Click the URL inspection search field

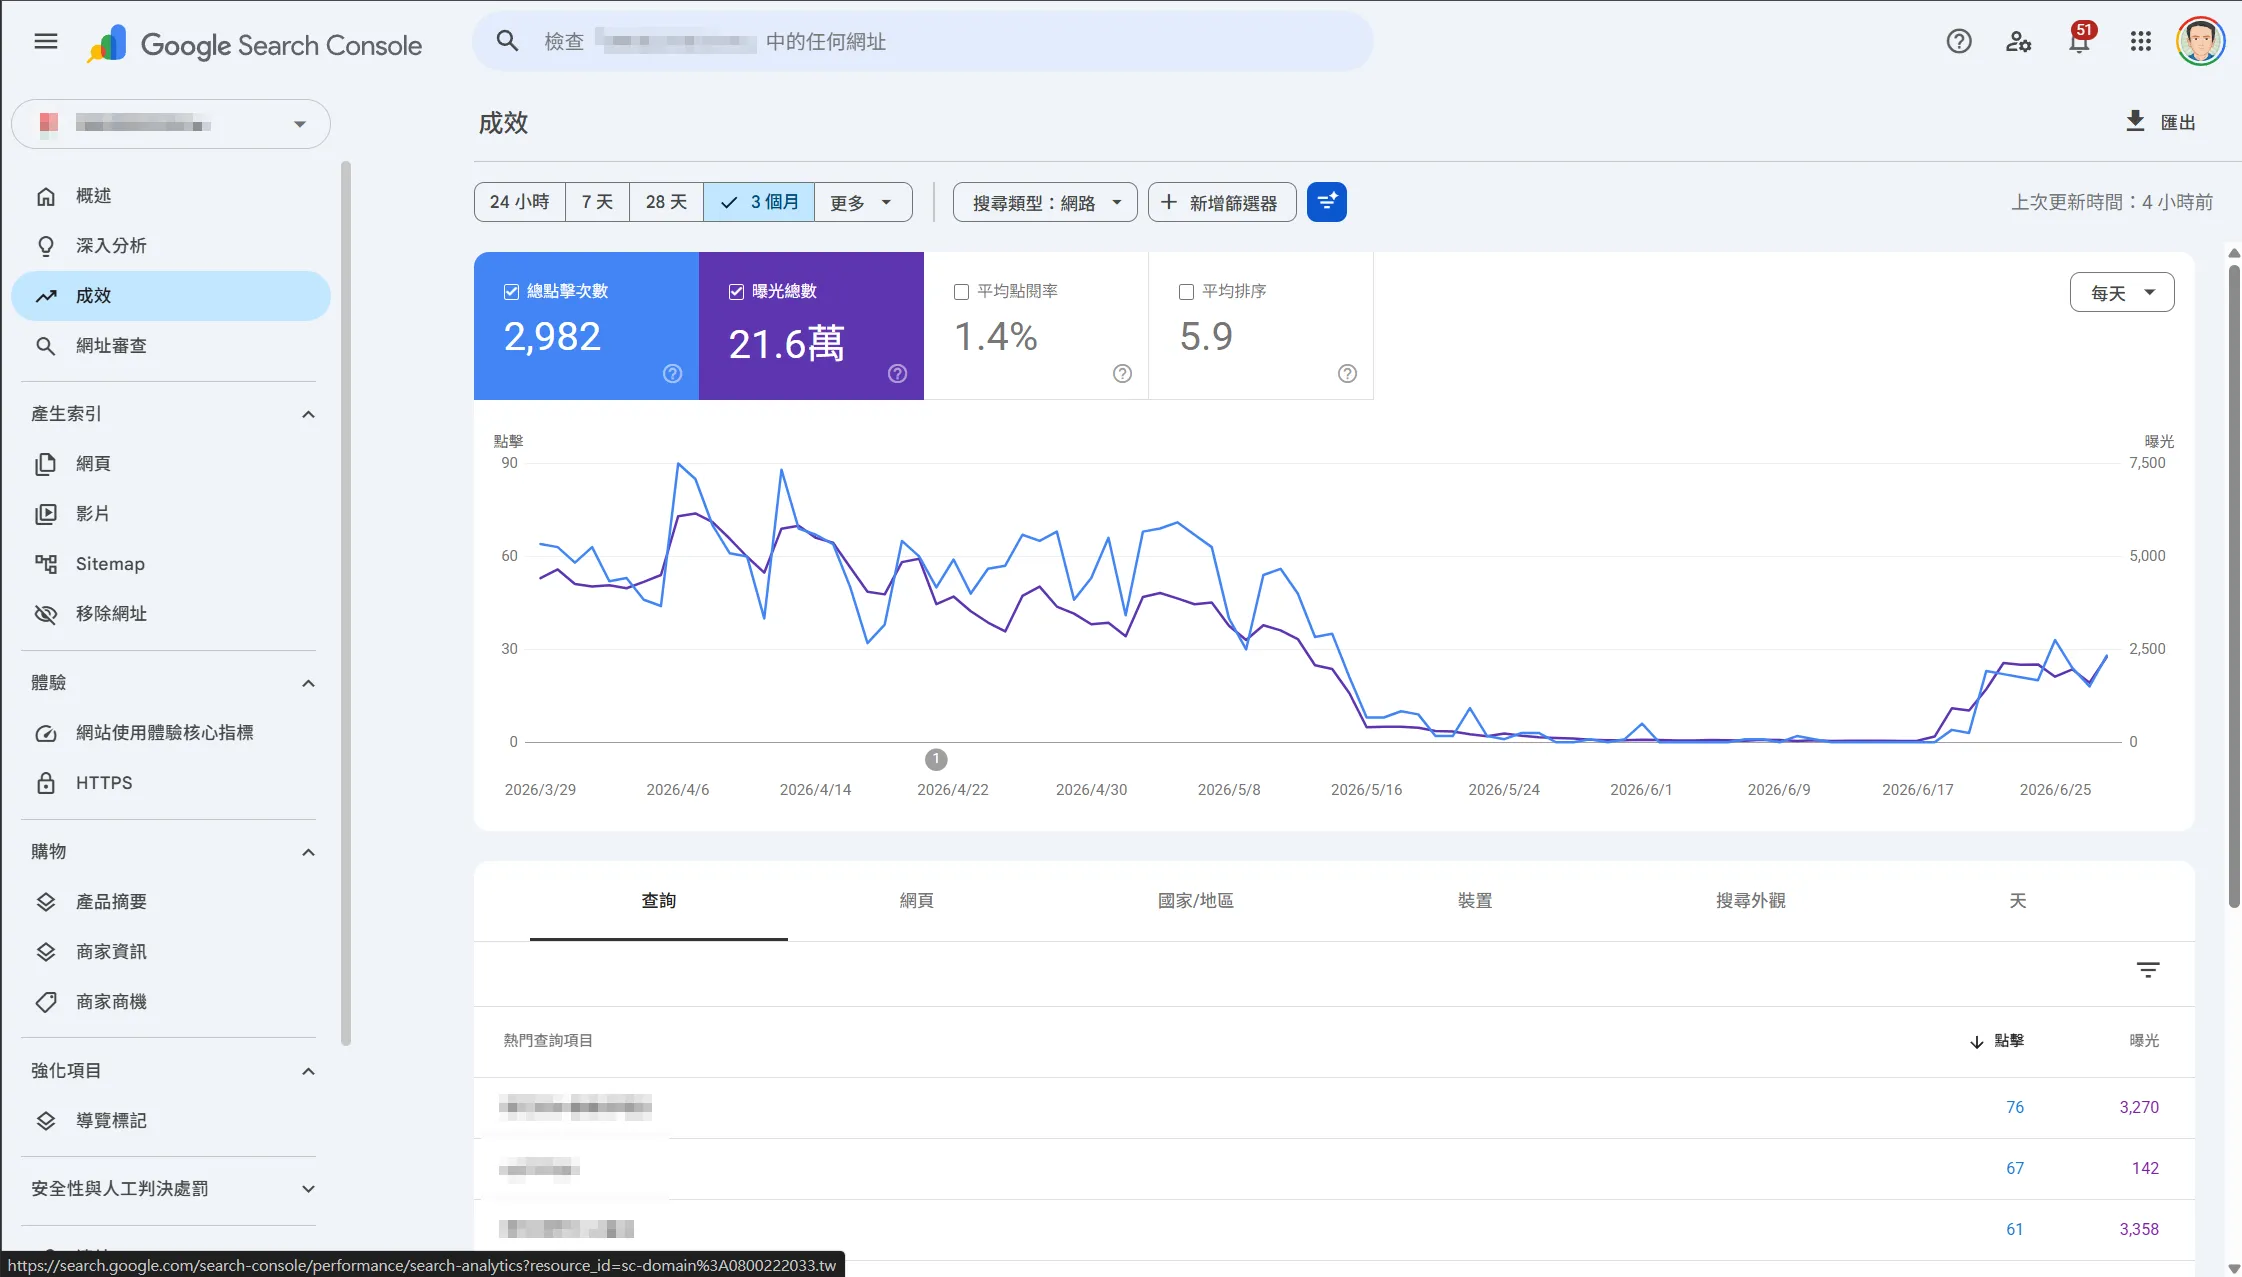[922, 41]
